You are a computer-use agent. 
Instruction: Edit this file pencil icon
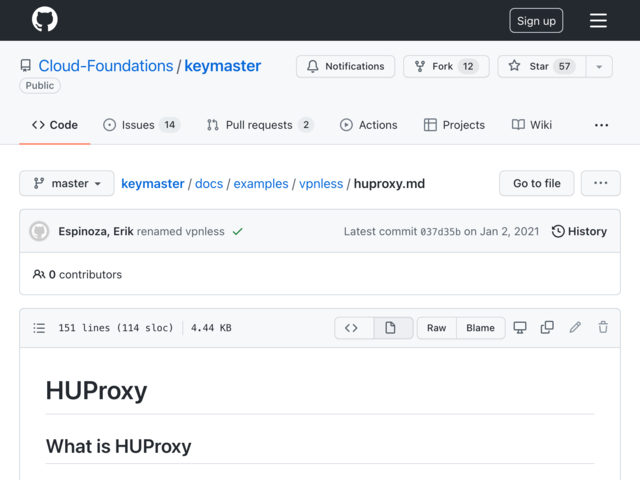coord(575,327)
